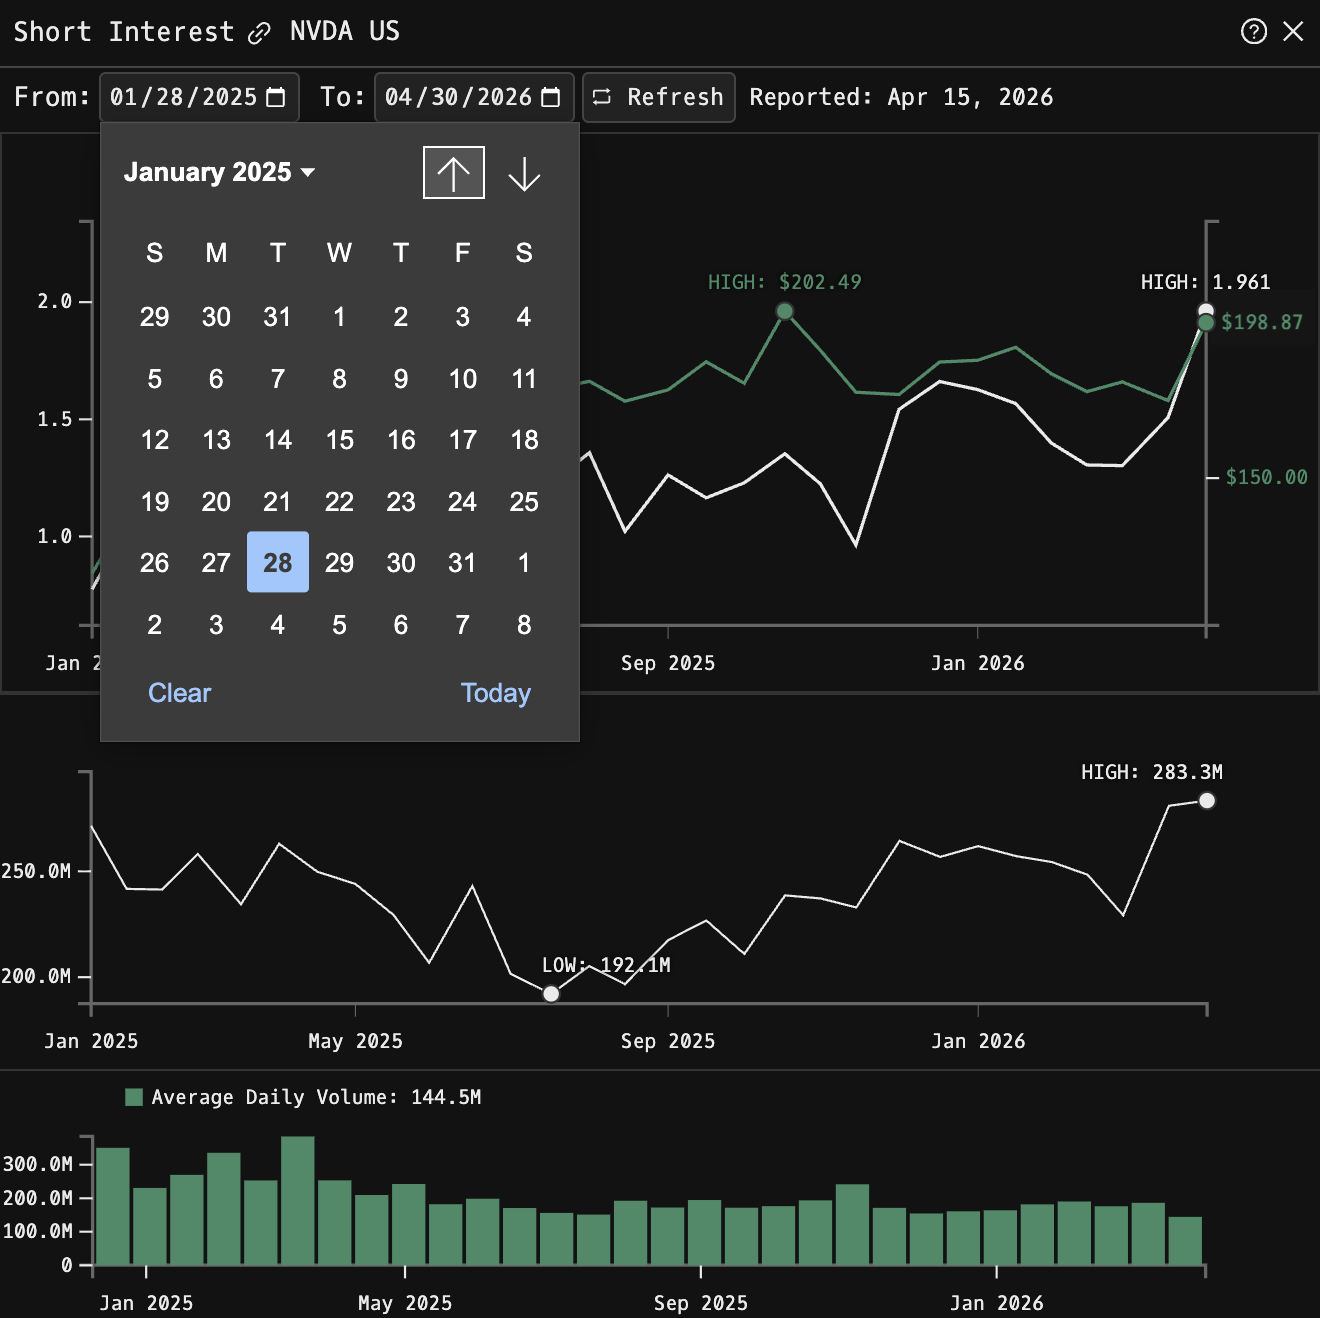Pick January 15 on the calendar

(x=339, y=440)
